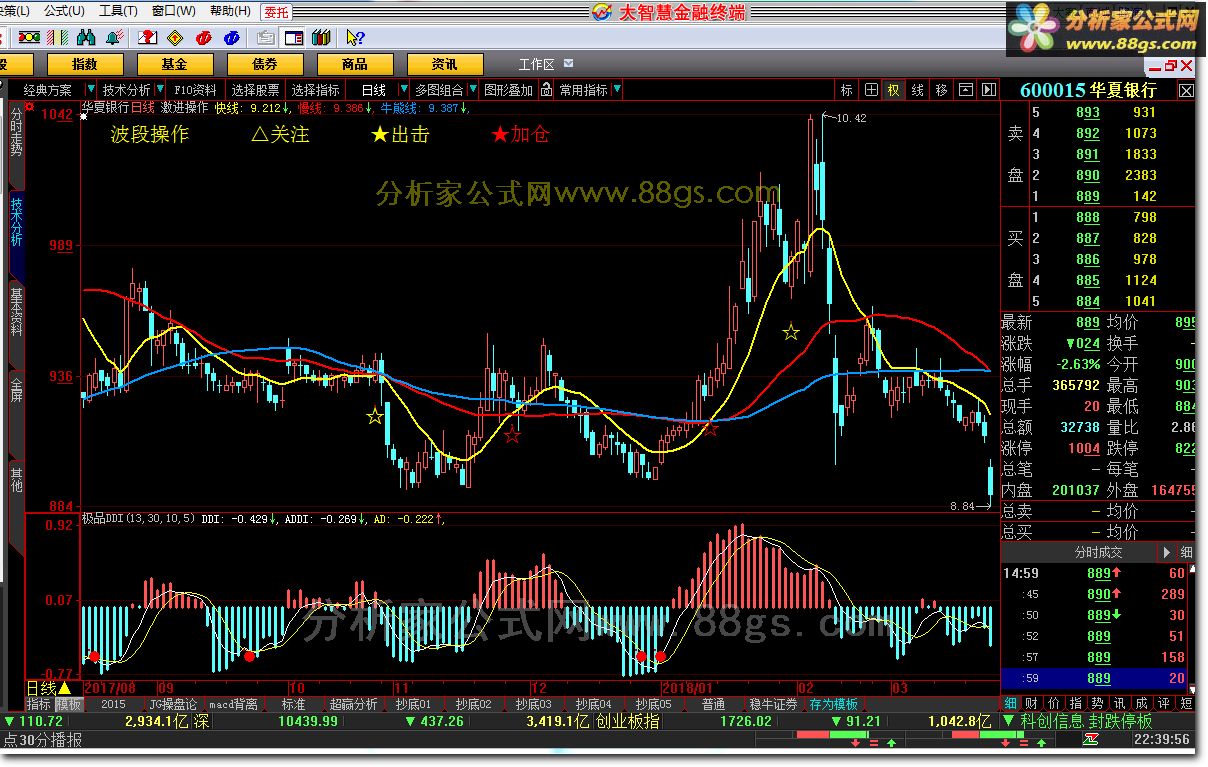
Task: Click the 存为模板 tab
Action: coord(834,705)
